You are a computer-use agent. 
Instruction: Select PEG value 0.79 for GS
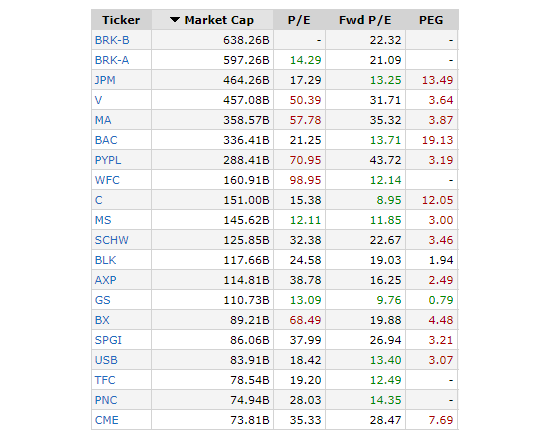point(441,300)
